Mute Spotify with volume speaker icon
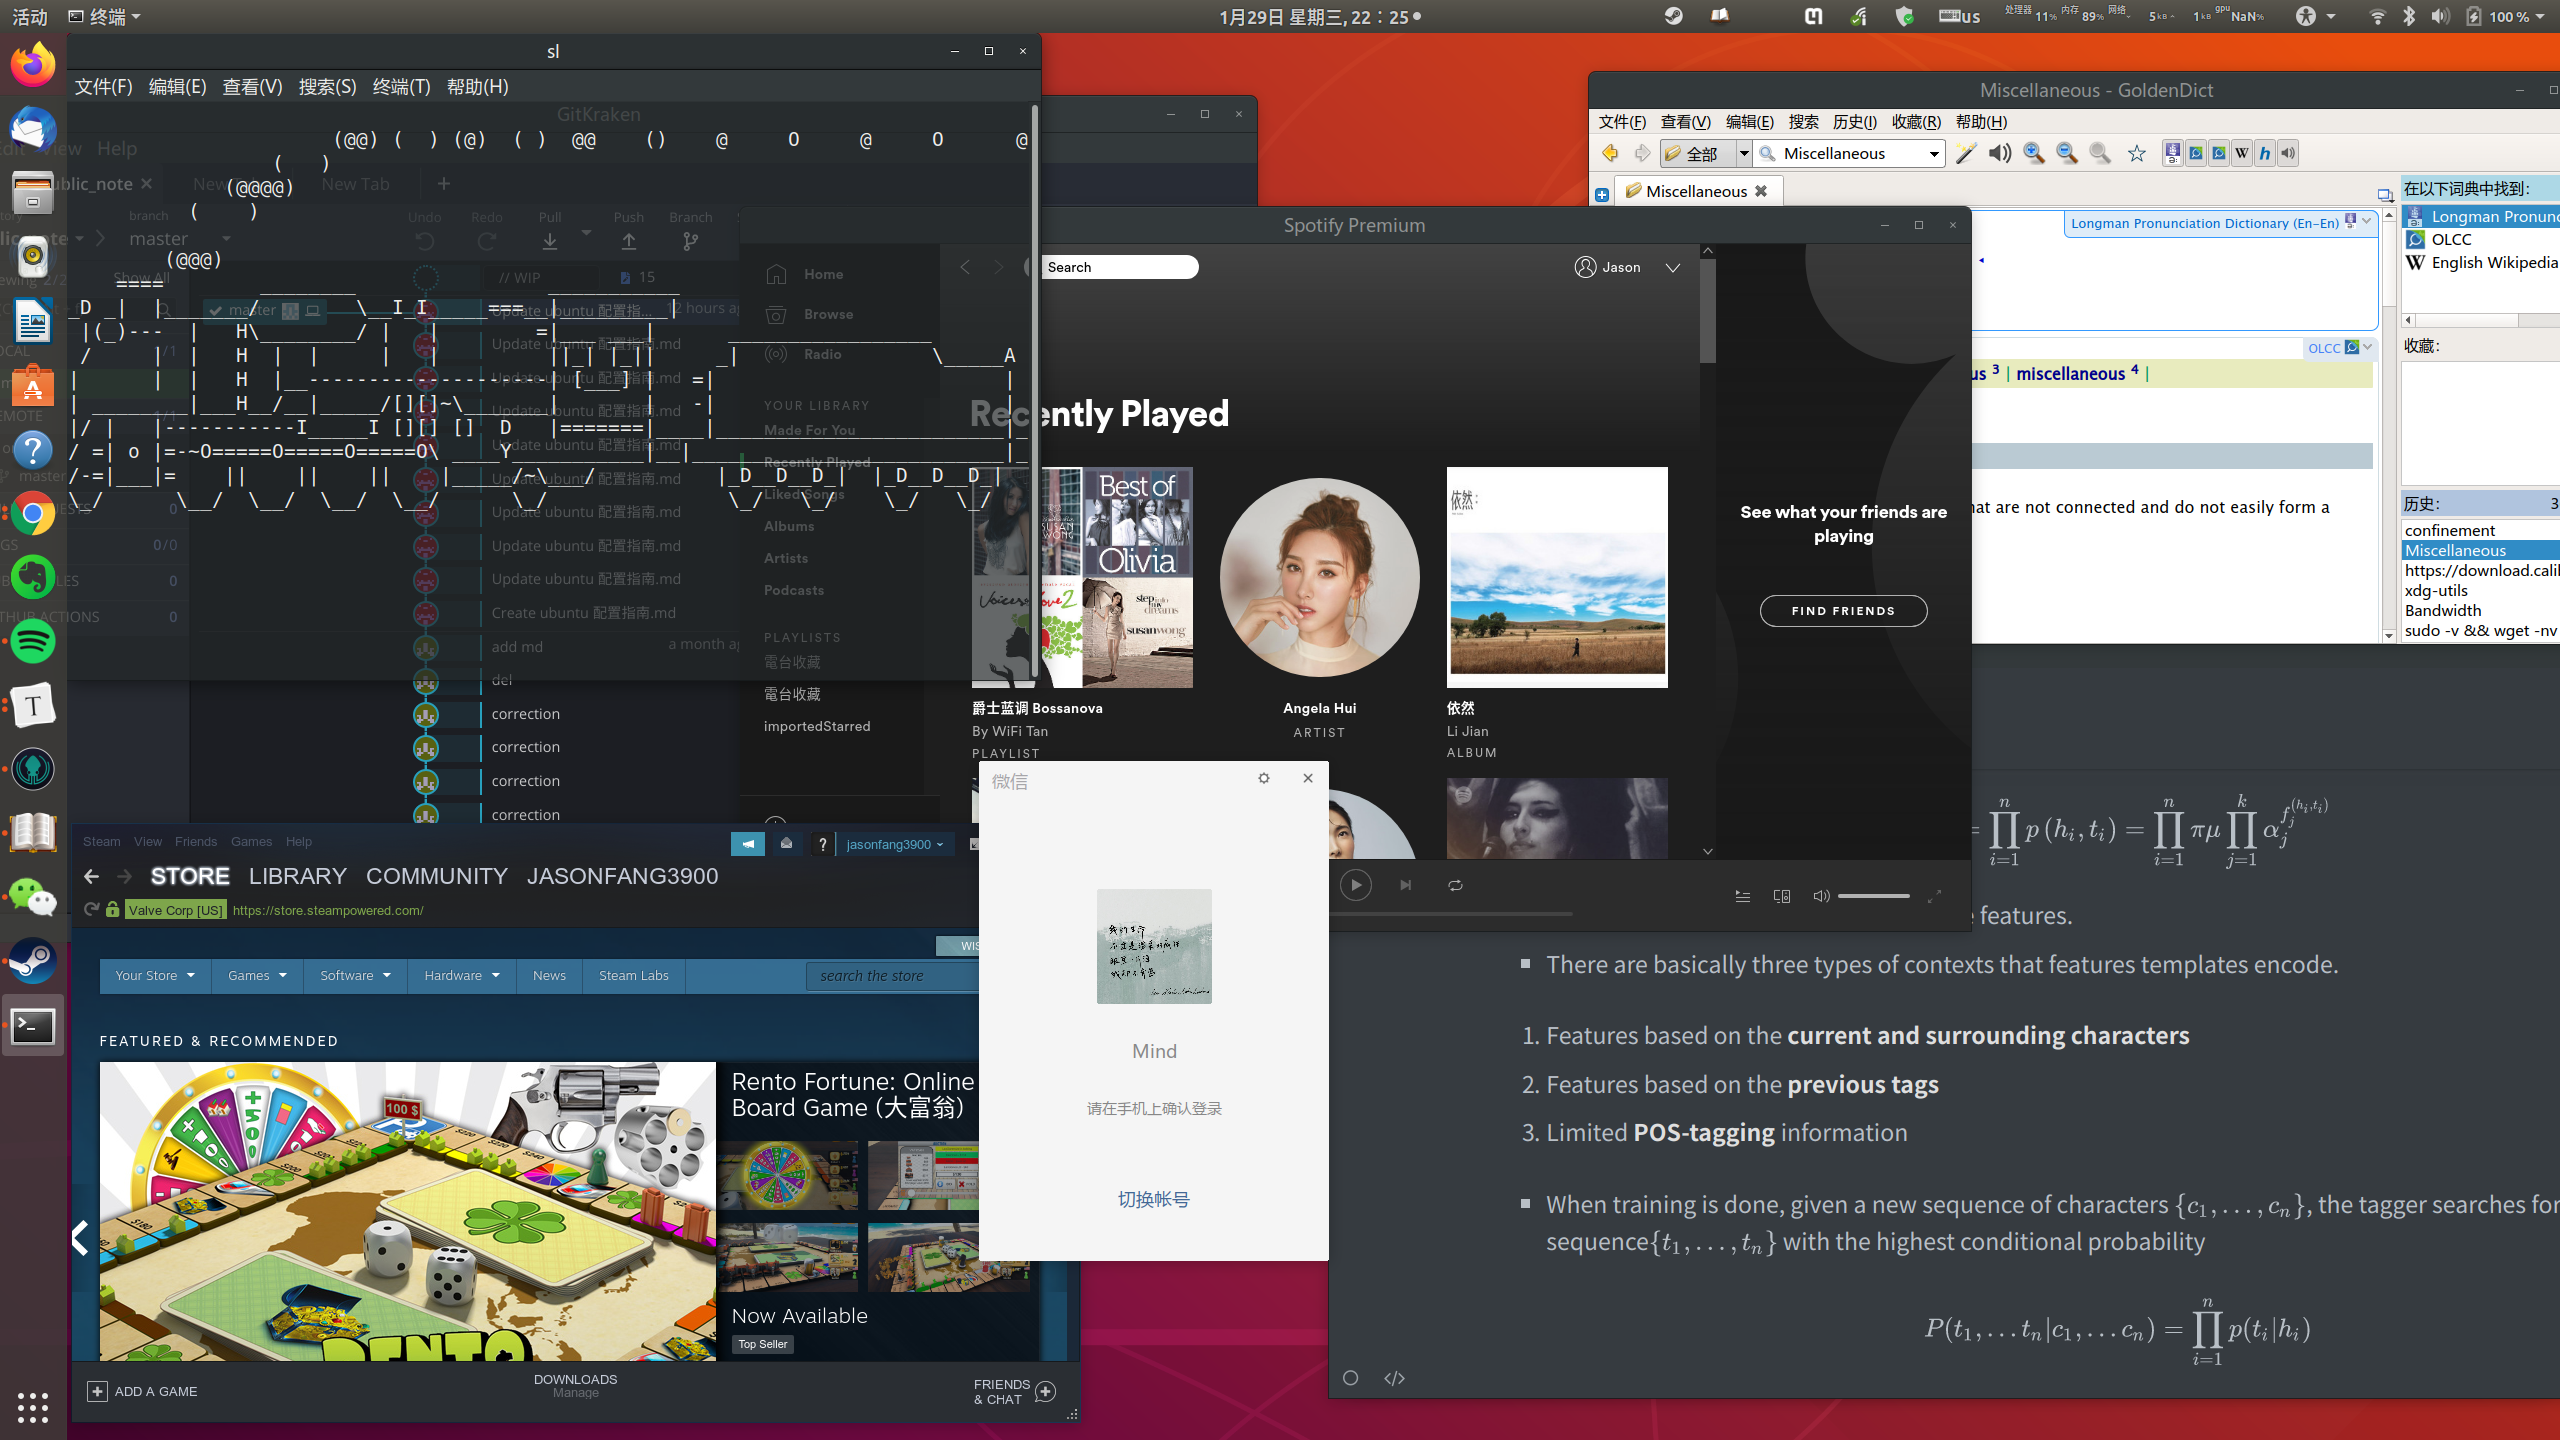 pos(1821,896)
